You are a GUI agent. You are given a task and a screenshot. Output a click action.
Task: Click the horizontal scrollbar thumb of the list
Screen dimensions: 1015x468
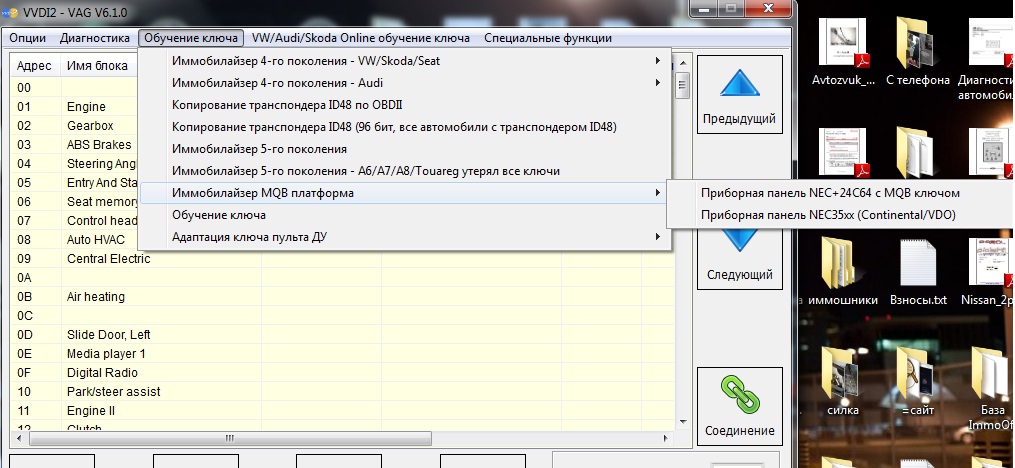click(230, 438)
